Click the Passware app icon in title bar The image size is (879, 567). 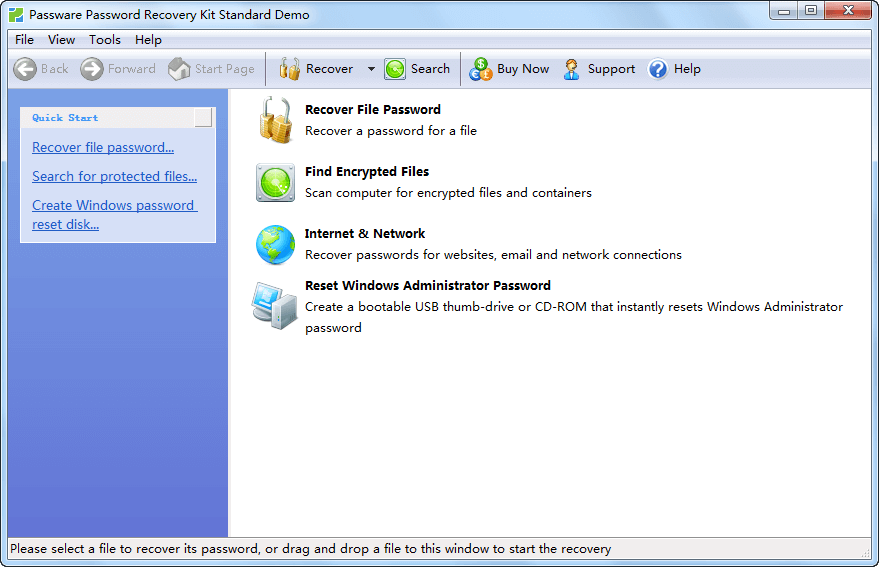pos(16,15)
